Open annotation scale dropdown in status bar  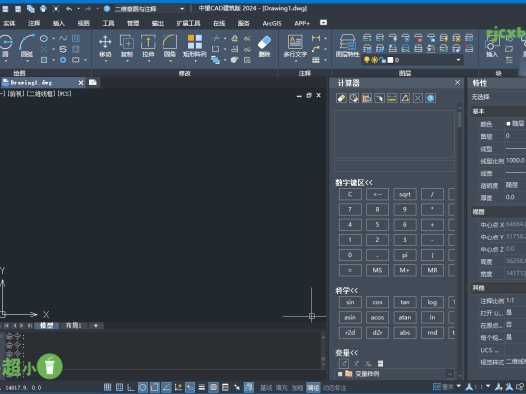coord(488,387)
